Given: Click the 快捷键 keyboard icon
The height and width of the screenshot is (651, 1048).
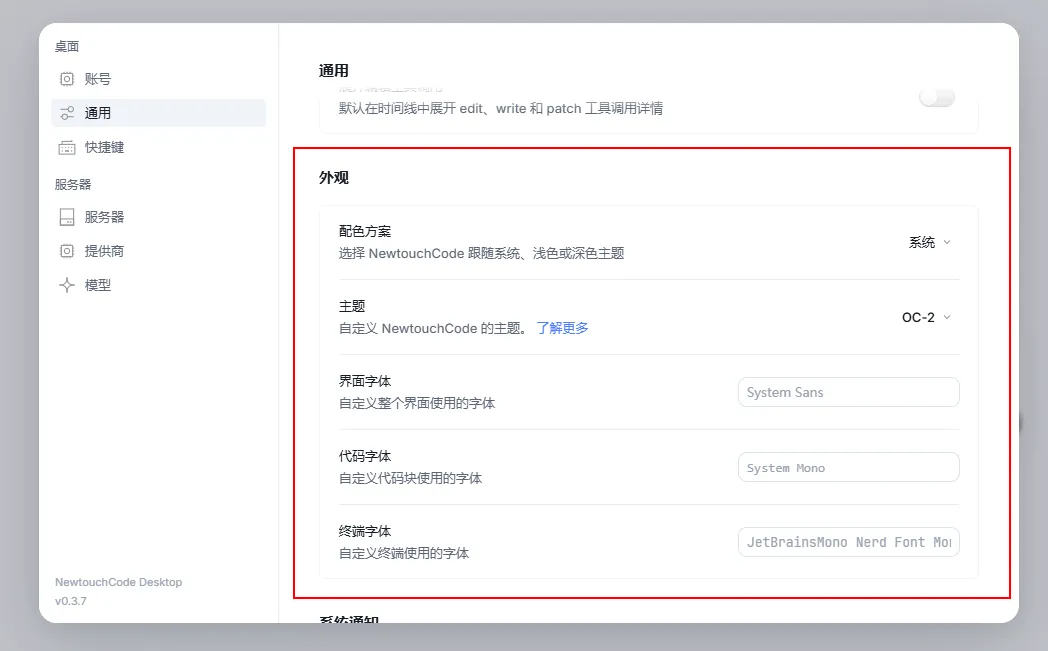Looking at the screenshot, I should pyautogui.click(x=67, y=147).
